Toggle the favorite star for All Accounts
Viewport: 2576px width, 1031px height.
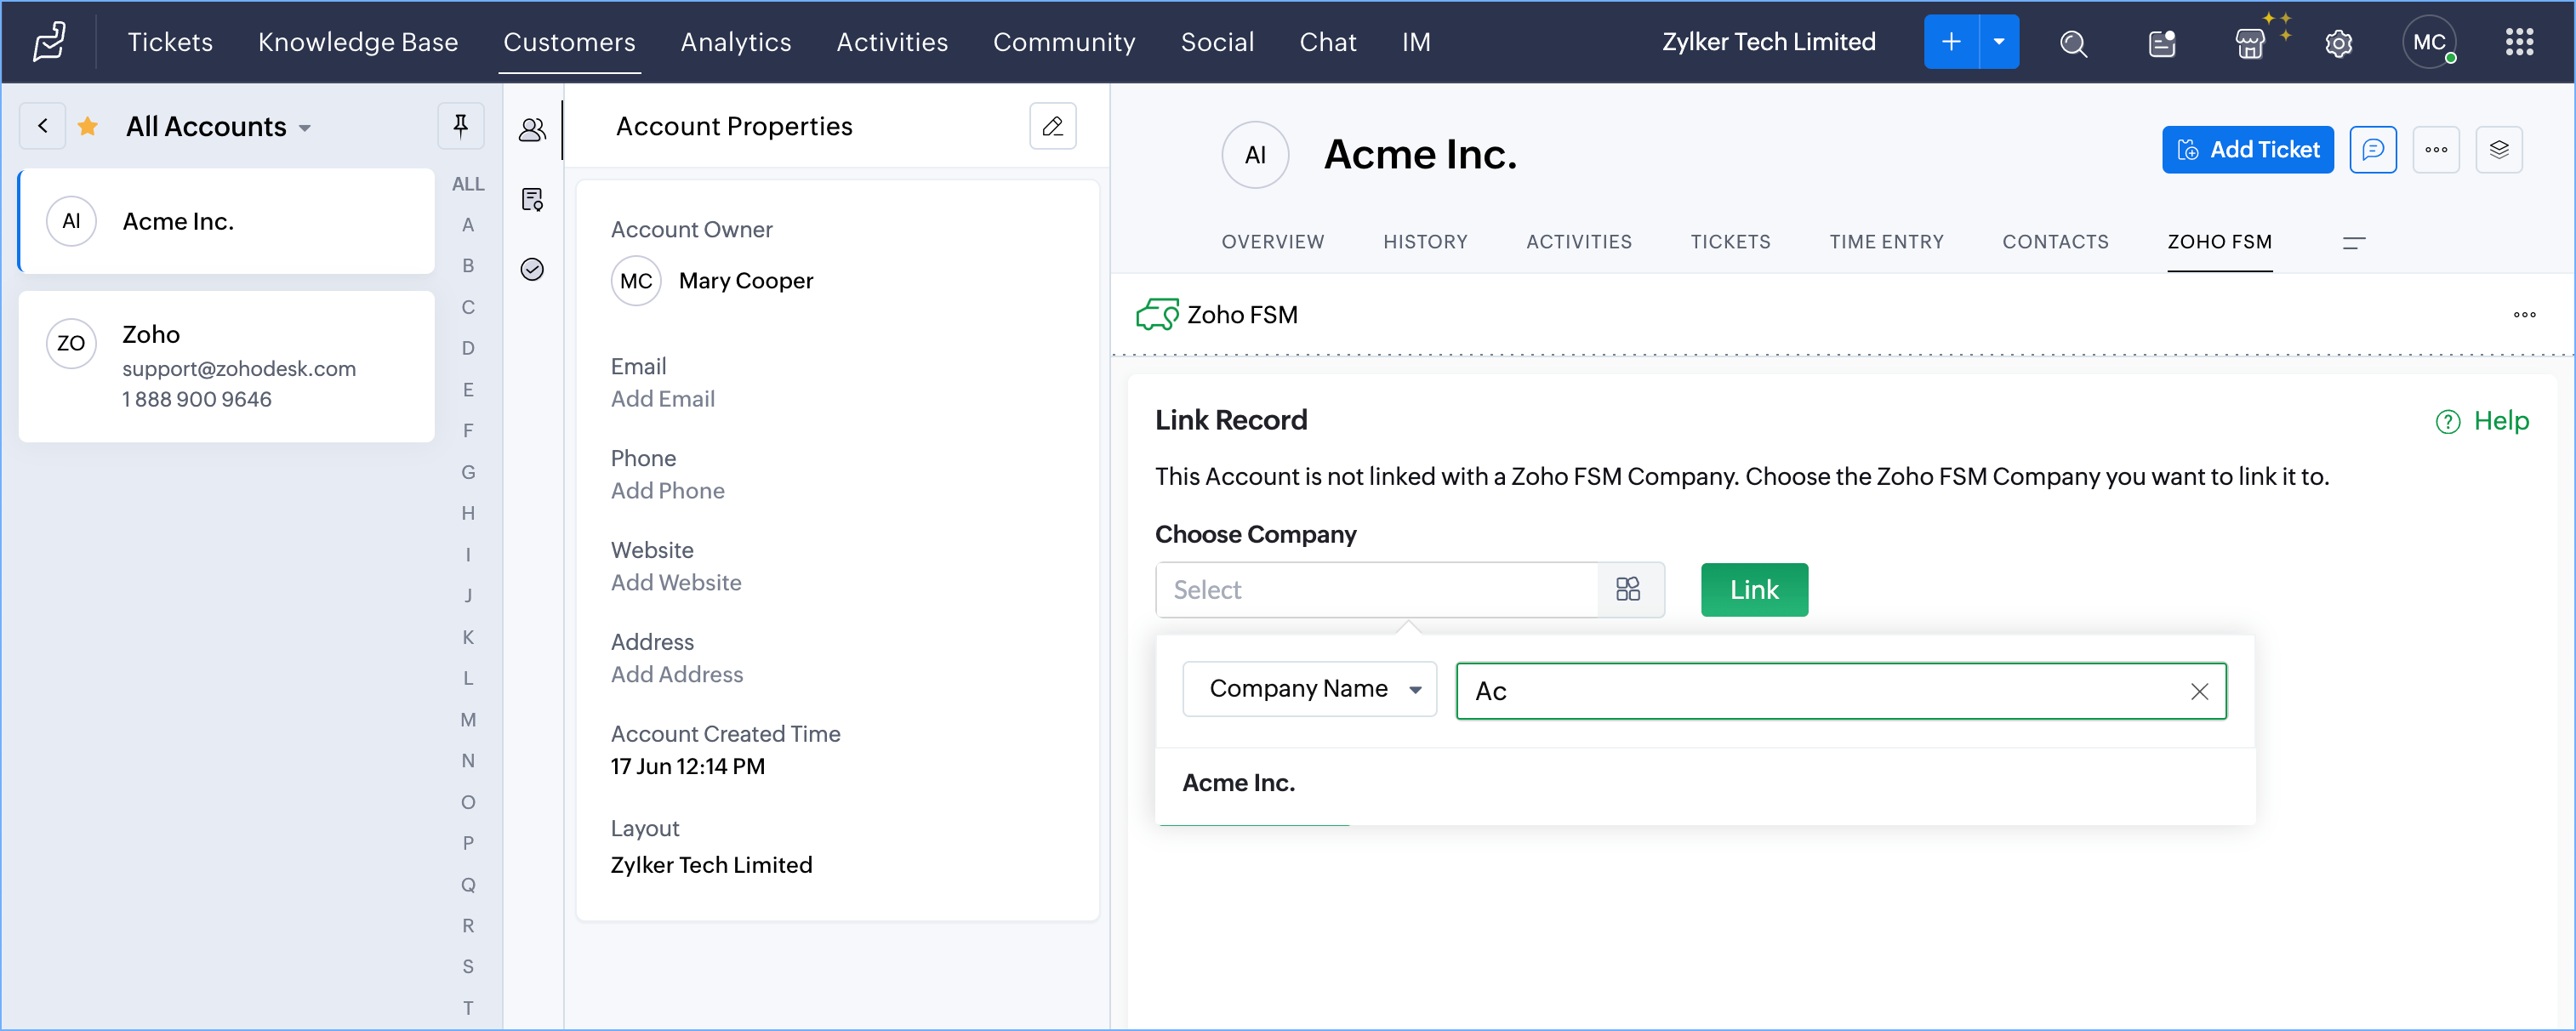point(88,126)
